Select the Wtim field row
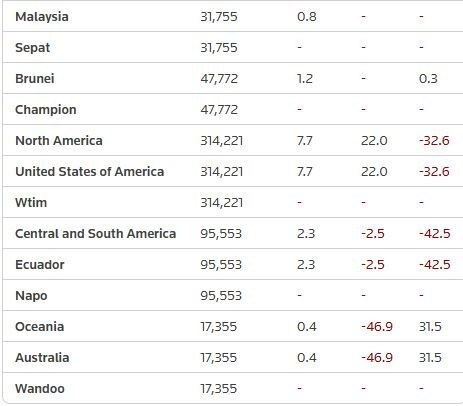This screenshot has height=406, width=463. click(x=232, y=202)
